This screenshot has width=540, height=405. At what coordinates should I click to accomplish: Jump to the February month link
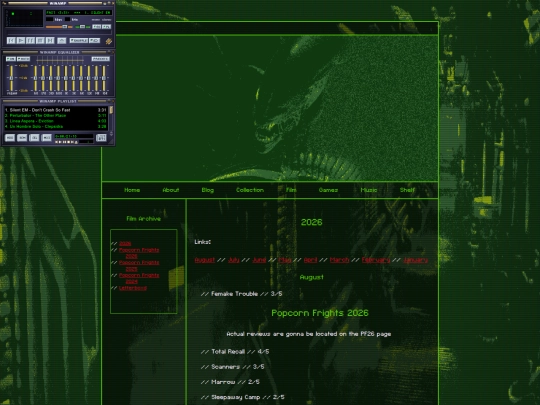click(376, 260)
